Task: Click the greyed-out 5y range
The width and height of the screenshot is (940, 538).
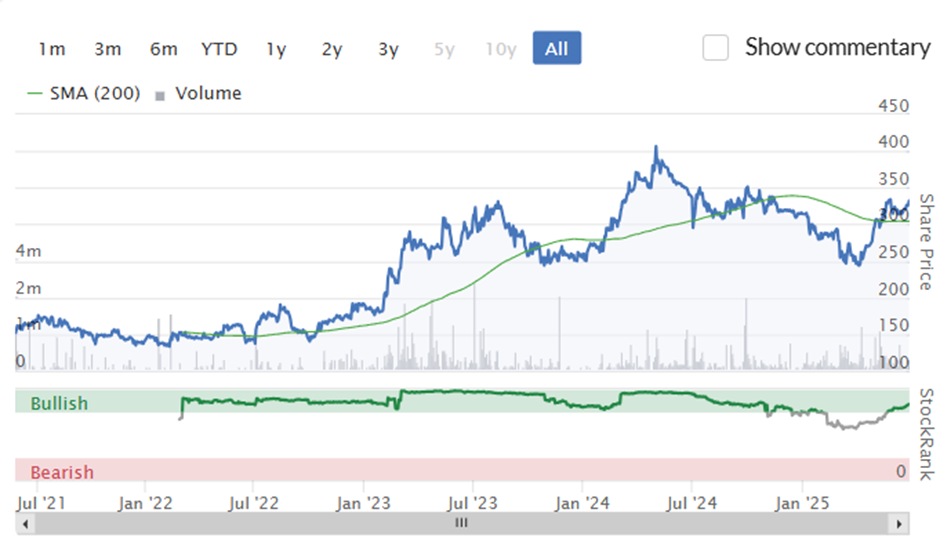Action: pos(444,49)
